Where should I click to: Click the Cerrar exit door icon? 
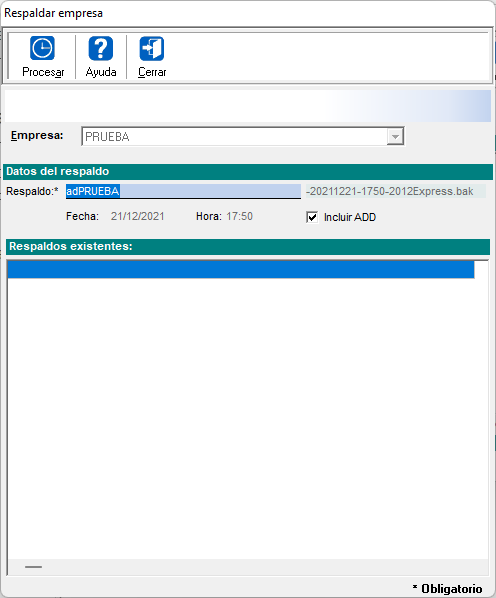pyautogui.click(x=152, y=48)
